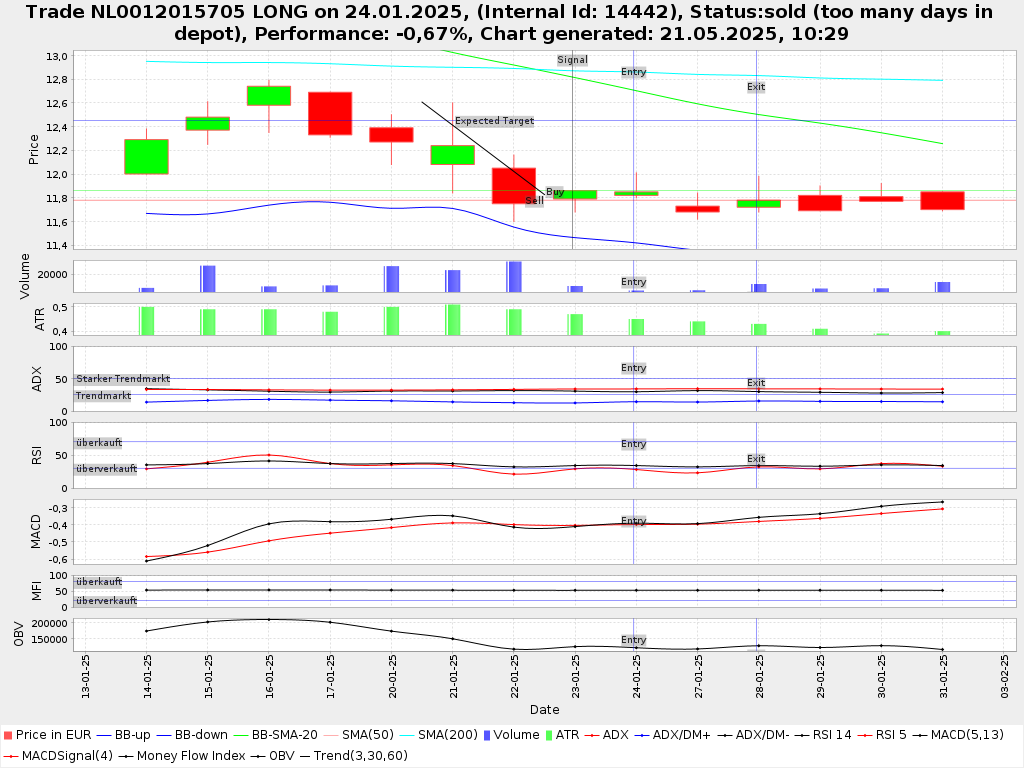Click the Starker Trendmarkt label in ADX panel
The height and width of the screenshot is (768, 1024).
122,379
